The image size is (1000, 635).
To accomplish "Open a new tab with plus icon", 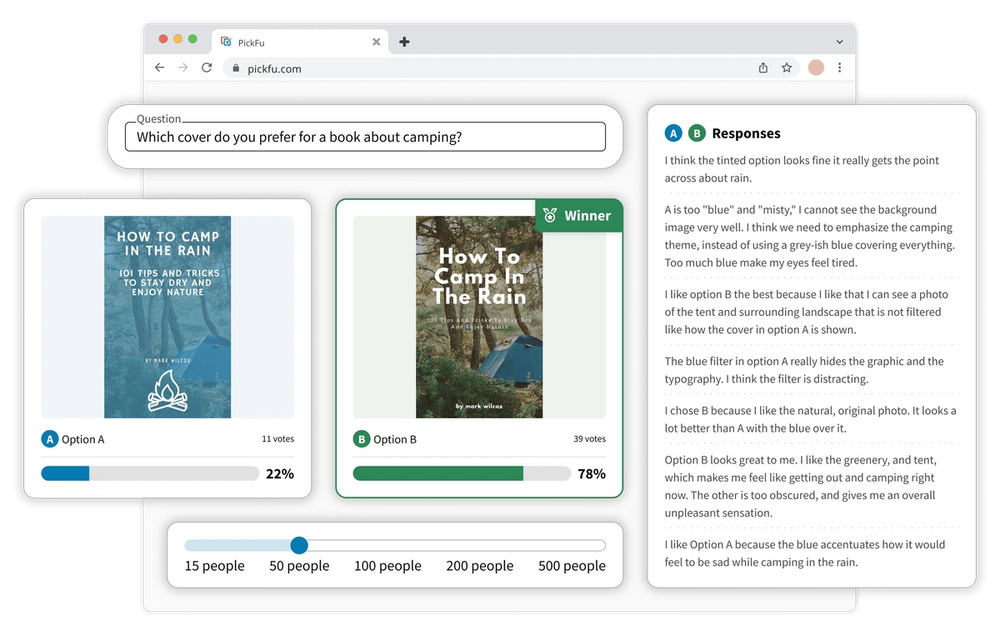I will (x=404, y=42).
